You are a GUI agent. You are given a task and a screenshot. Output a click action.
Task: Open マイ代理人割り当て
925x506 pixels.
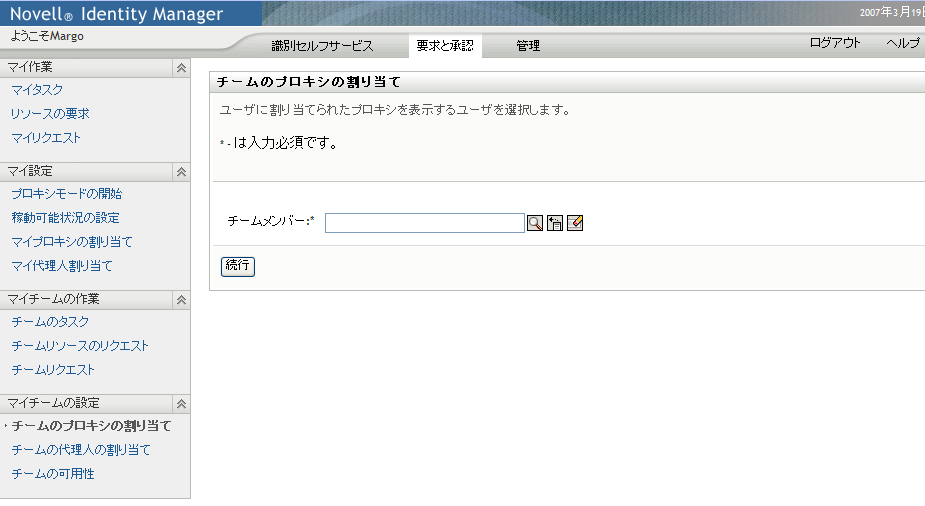tap(62, 266)
